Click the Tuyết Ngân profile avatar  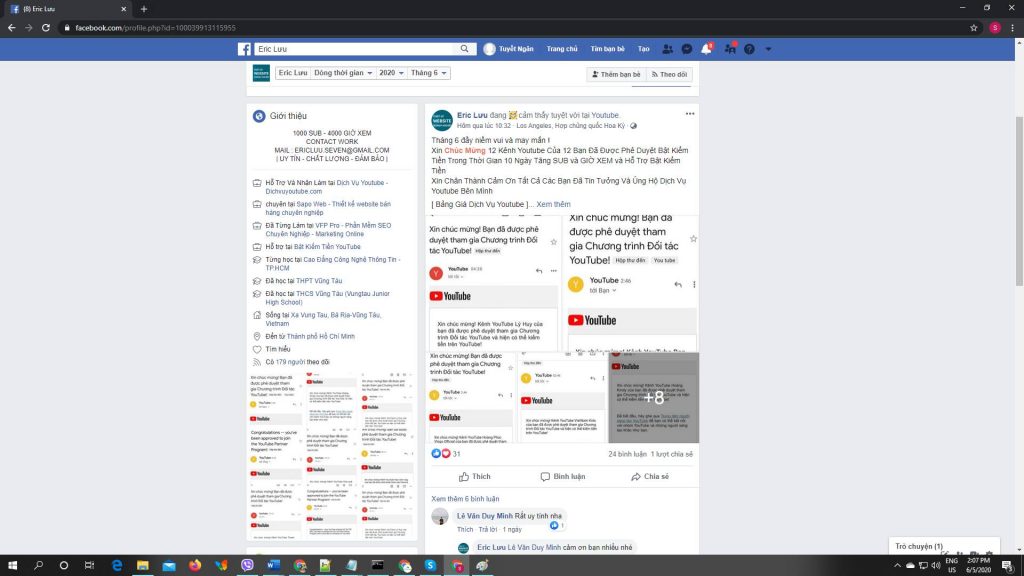pyautogui.click(x=489, y=49)
